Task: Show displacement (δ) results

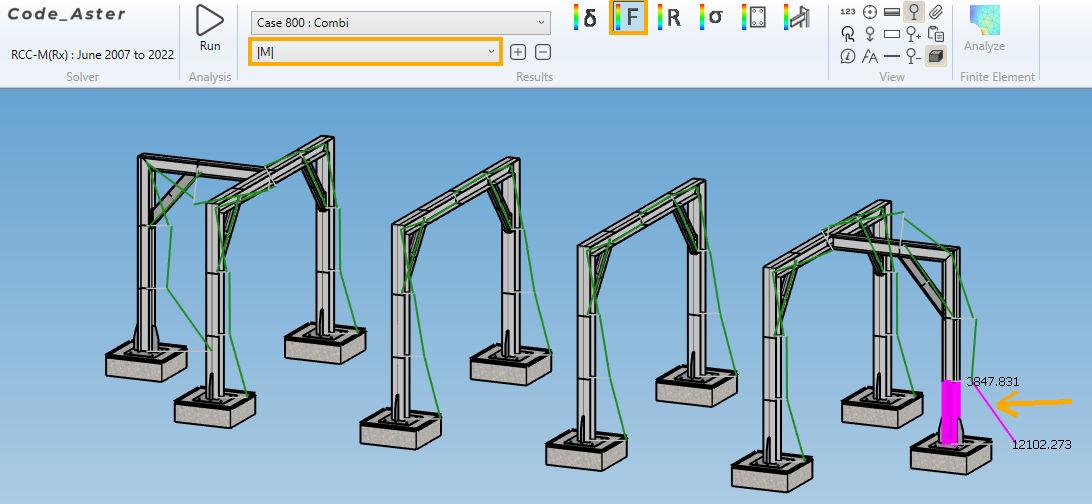Action: (x=589, y=17)
